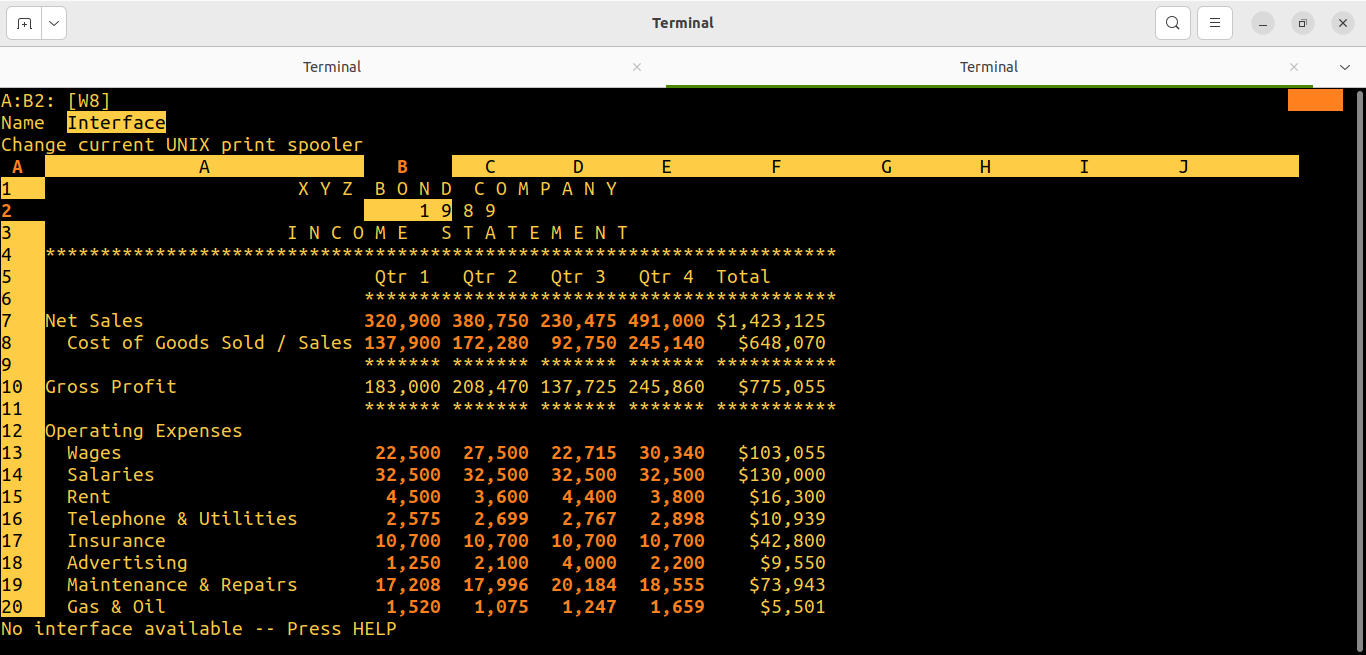The image size is (1366, 655).
Task: Click the Qtr 2 column label
Action: pos(490,277)
